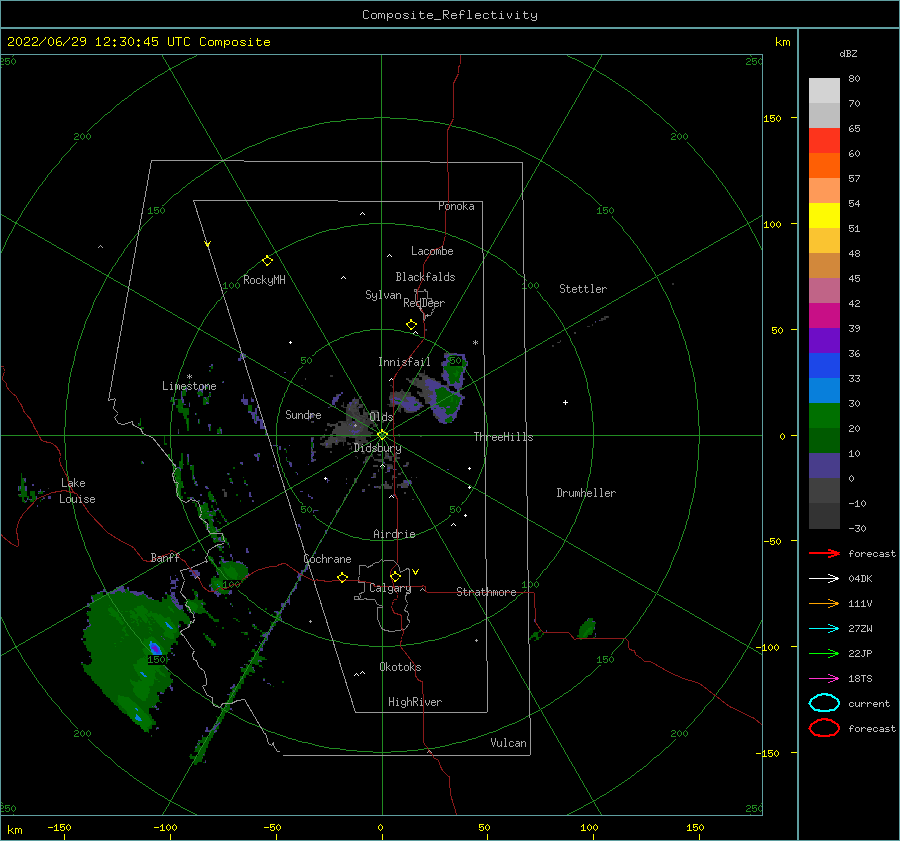The image size is (900, 841).
Task: Select the 39 dBZ magenta color swatch
Action: tap(824, 315)
